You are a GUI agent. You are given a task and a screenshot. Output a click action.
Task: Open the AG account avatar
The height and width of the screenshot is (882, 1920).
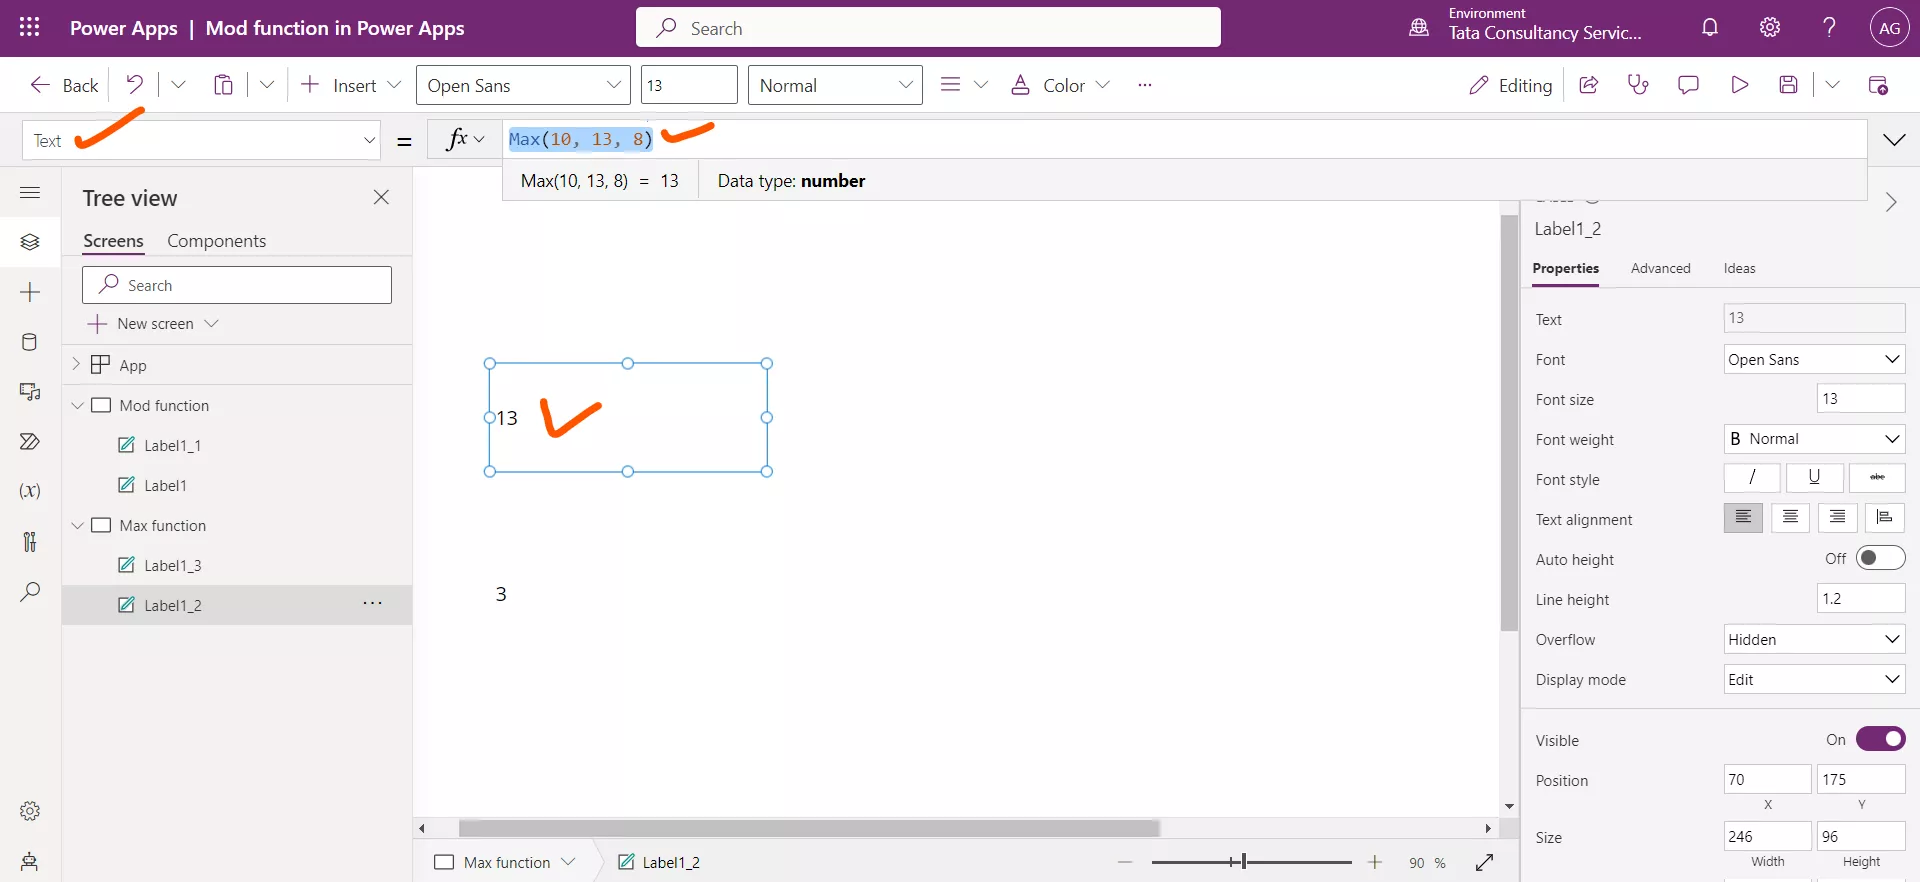click(x=1889, y=28)
